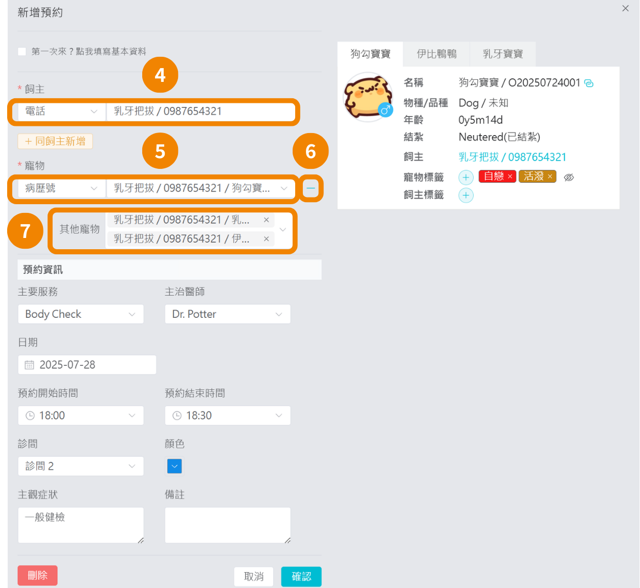
Task: Click the 同飼主新增 button
Action: 55,141
